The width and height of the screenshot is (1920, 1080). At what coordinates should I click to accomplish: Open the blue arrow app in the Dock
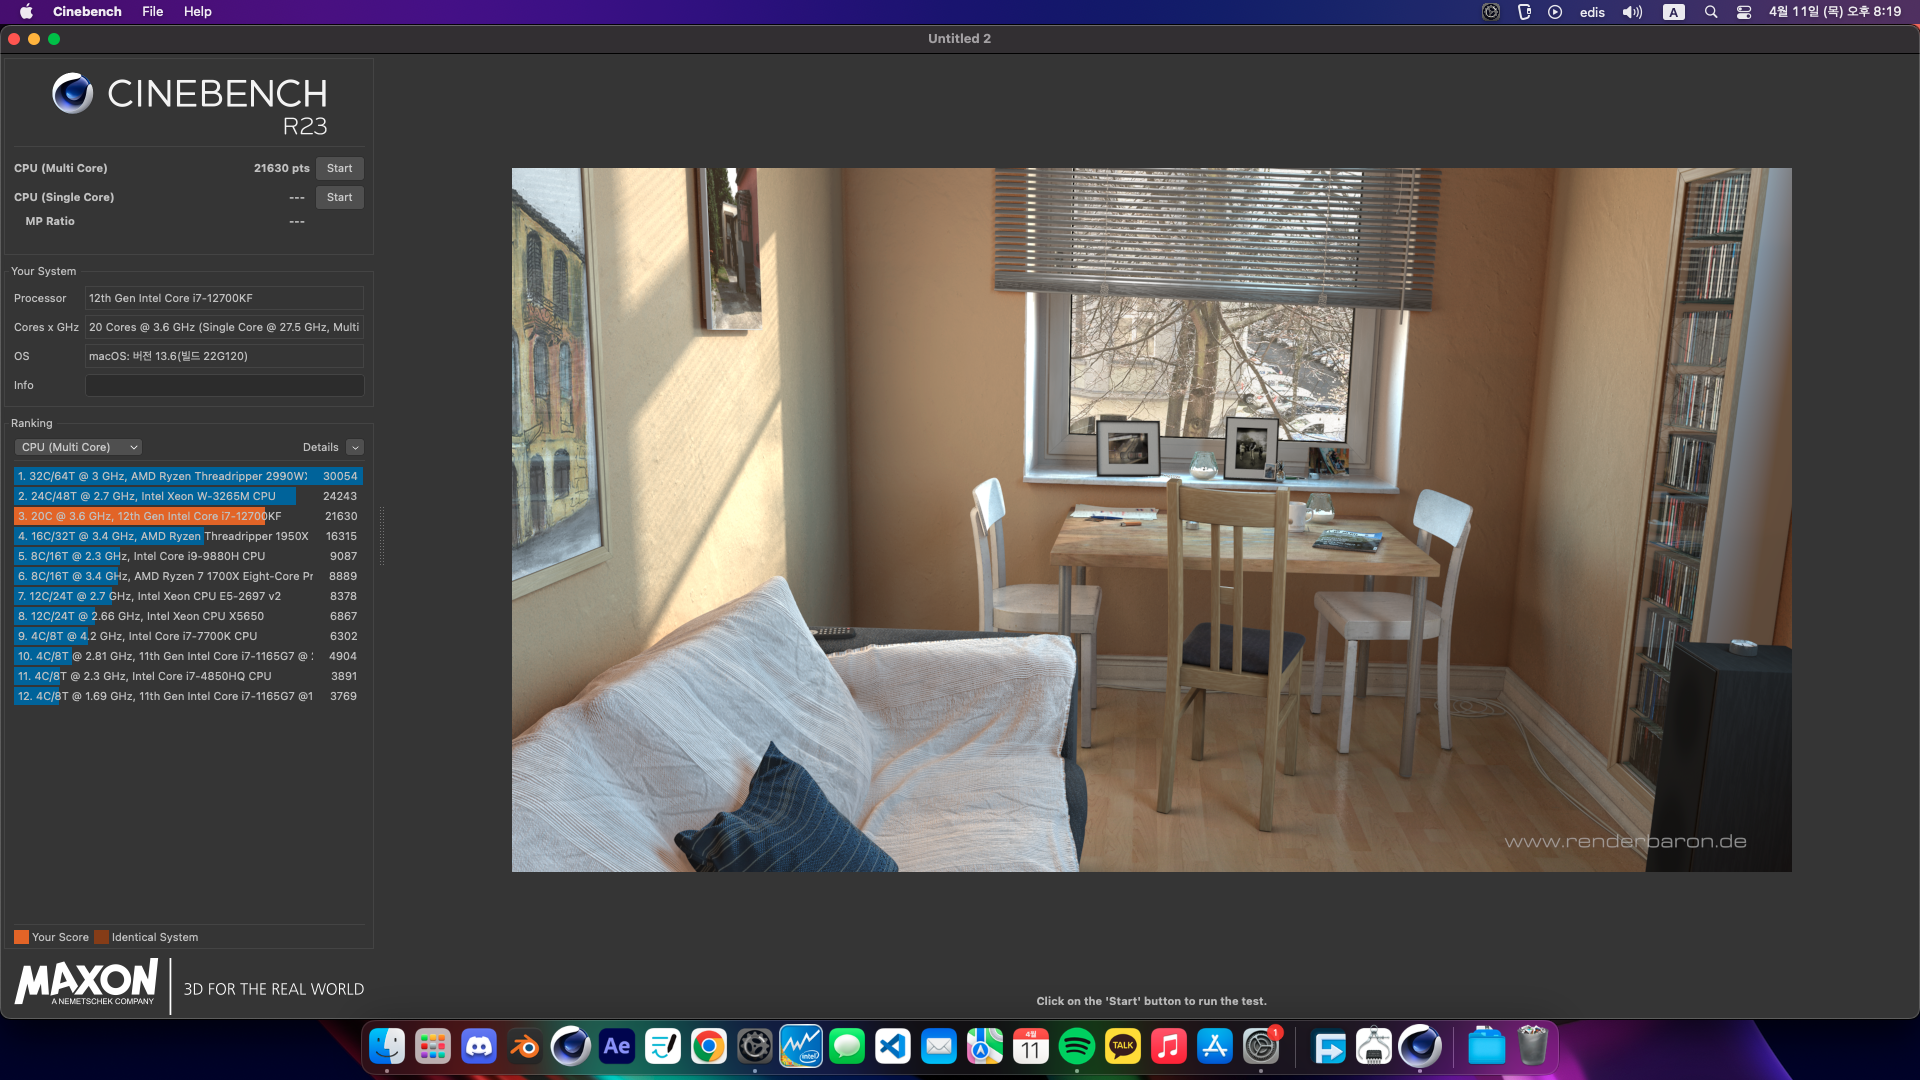[1329, 1047]
